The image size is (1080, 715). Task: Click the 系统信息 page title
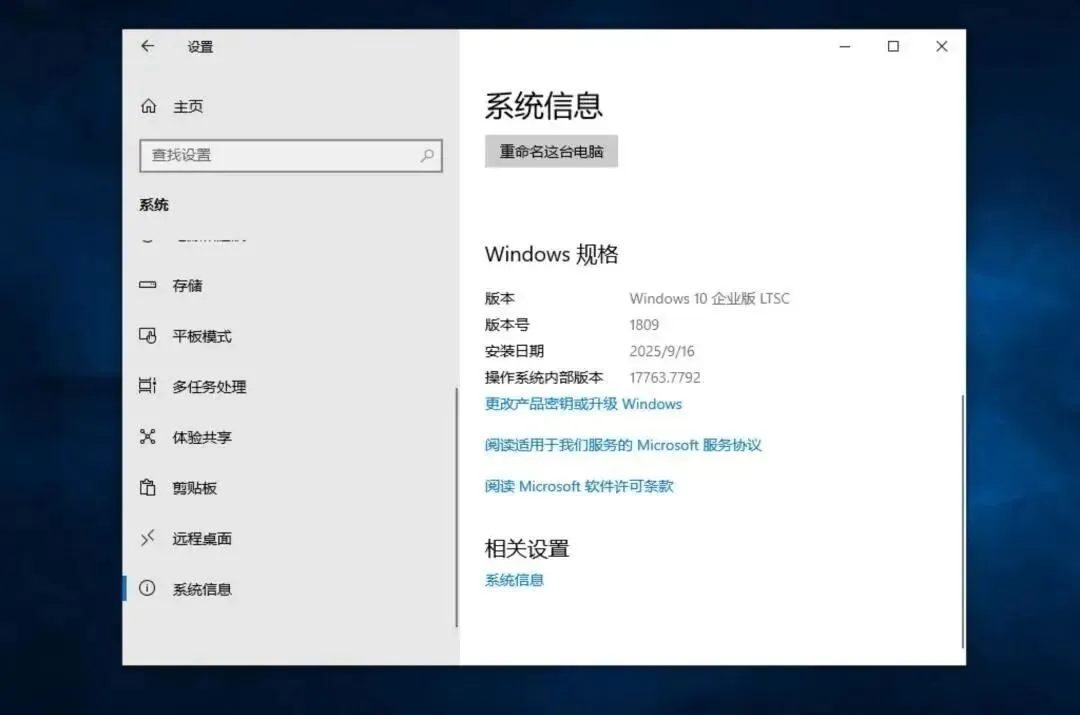[543, 106]
